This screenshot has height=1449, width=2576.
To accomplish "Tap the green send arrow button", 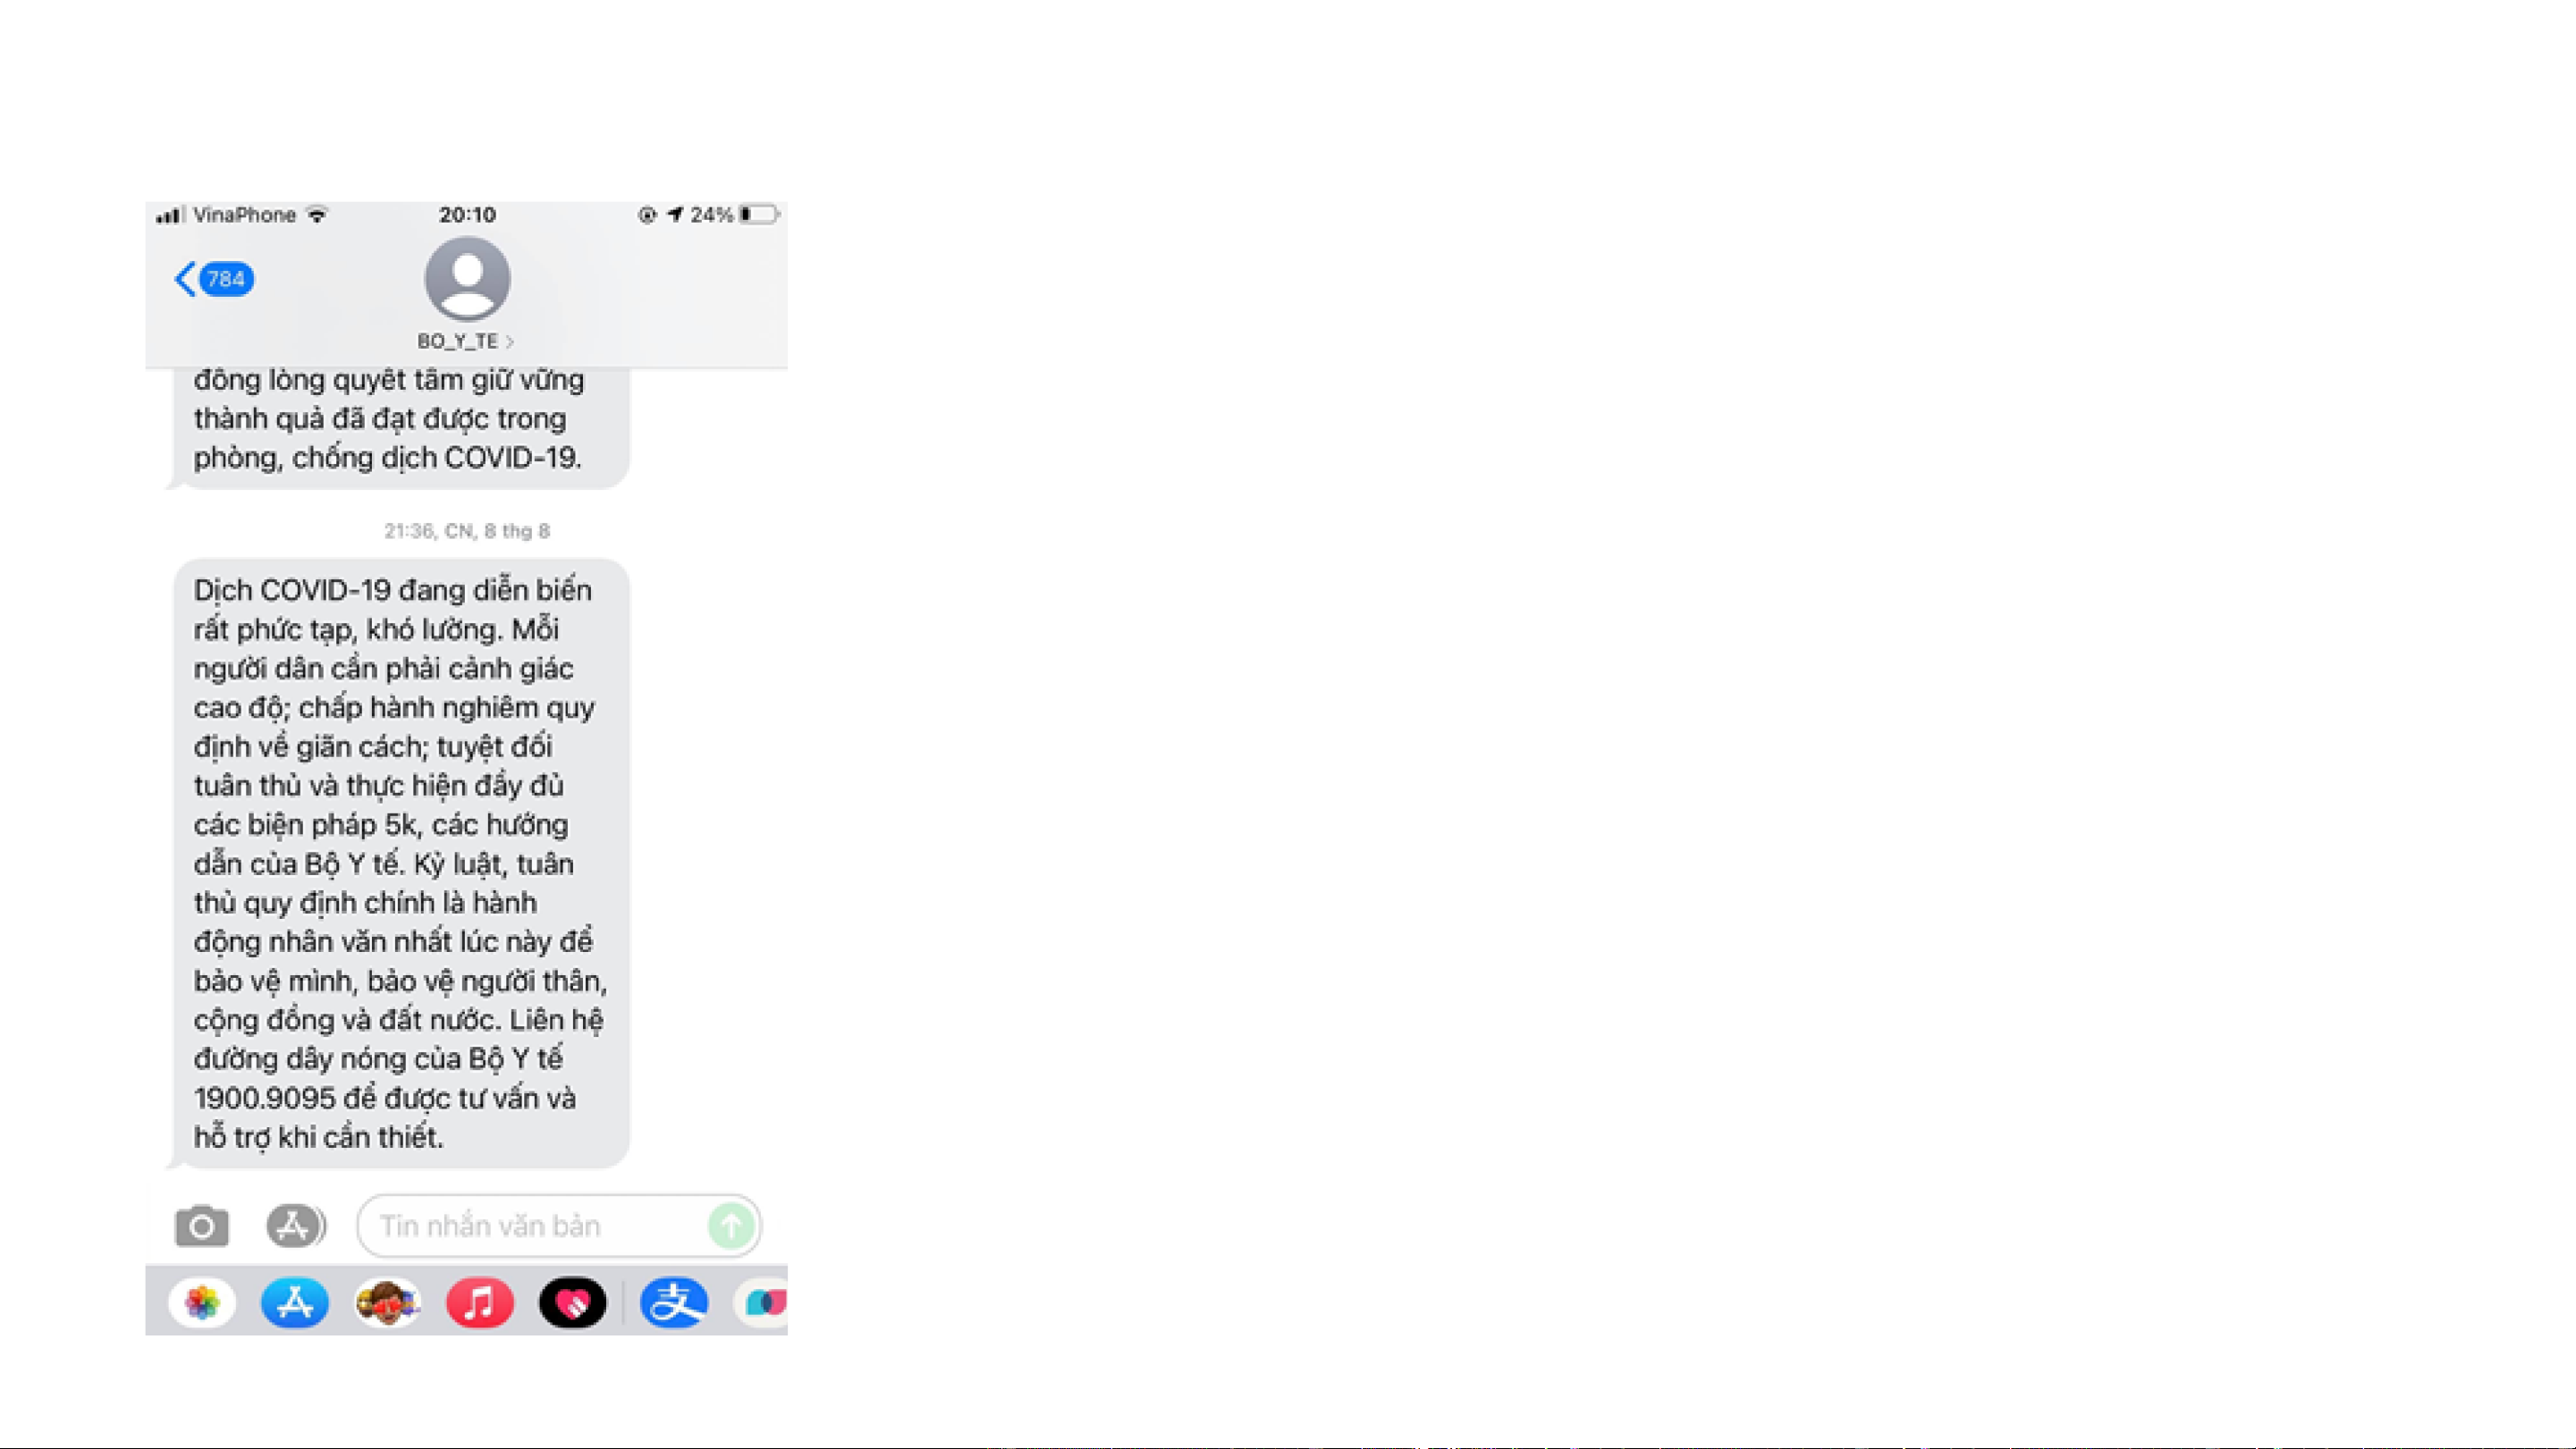I will 731,1226.
